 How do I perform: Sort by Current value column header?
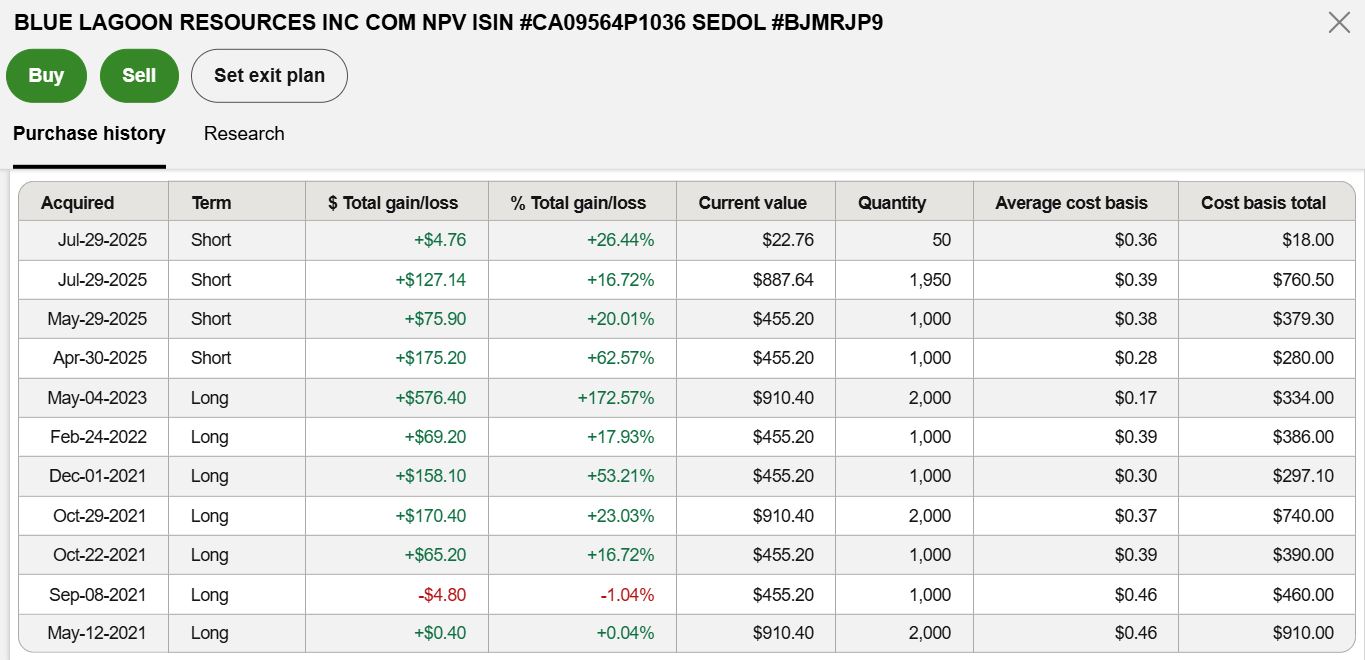click(752, 202)
